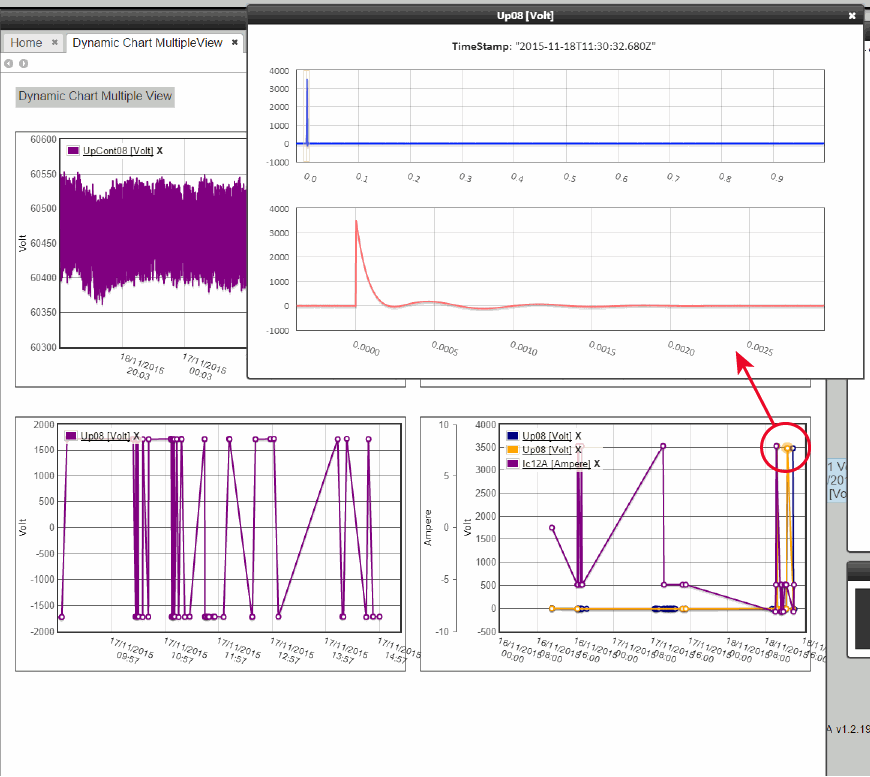This screenshot has height=777, width=870.
Task: Close the Dynamic Chart MultipleView tab
Action: pos(234,43)
